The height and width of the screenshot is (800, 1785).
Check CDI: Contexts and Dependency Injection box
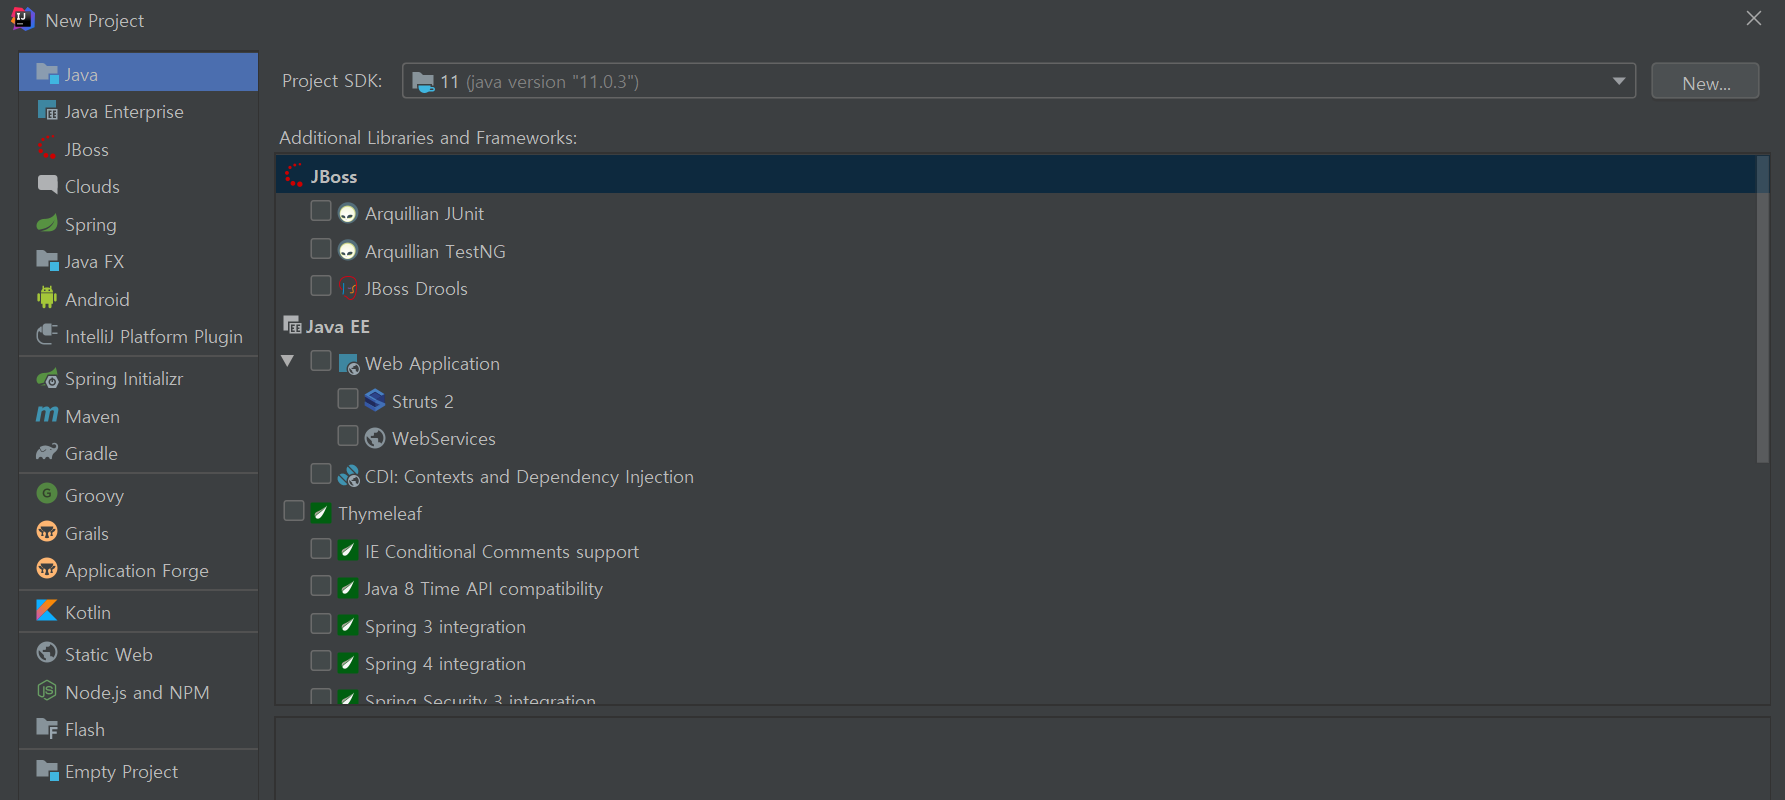[321, 473]
